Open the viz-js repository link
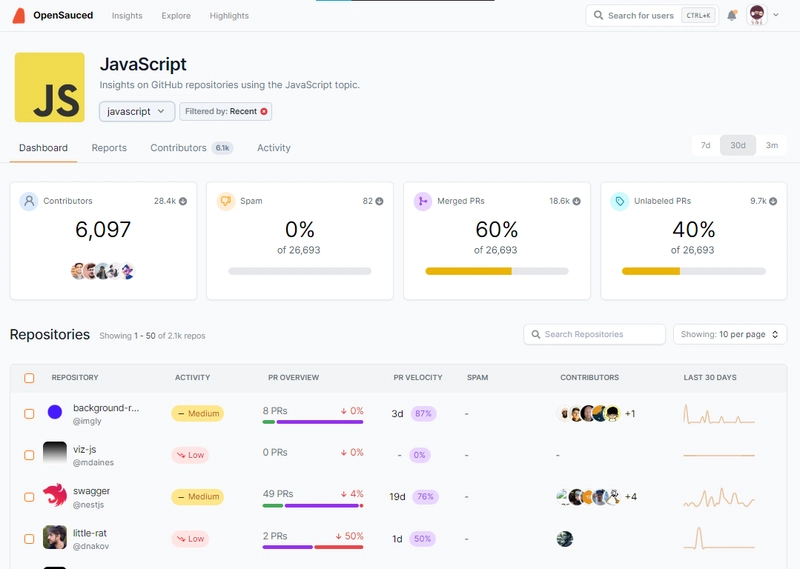 tap(85, 449)
